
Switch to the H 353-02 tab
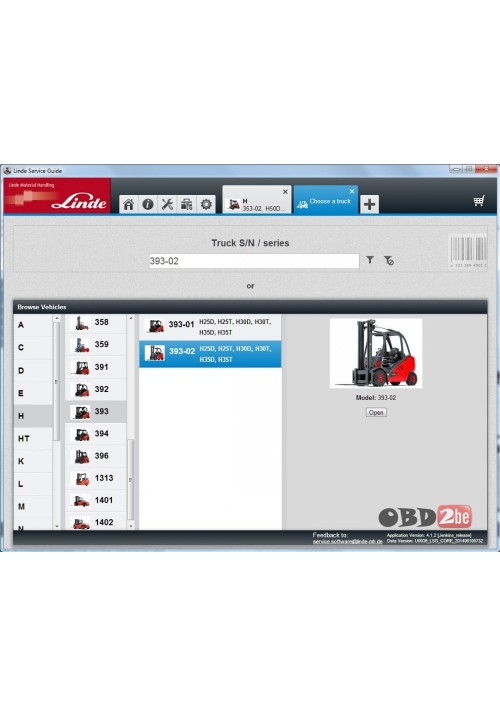(256, 200)
